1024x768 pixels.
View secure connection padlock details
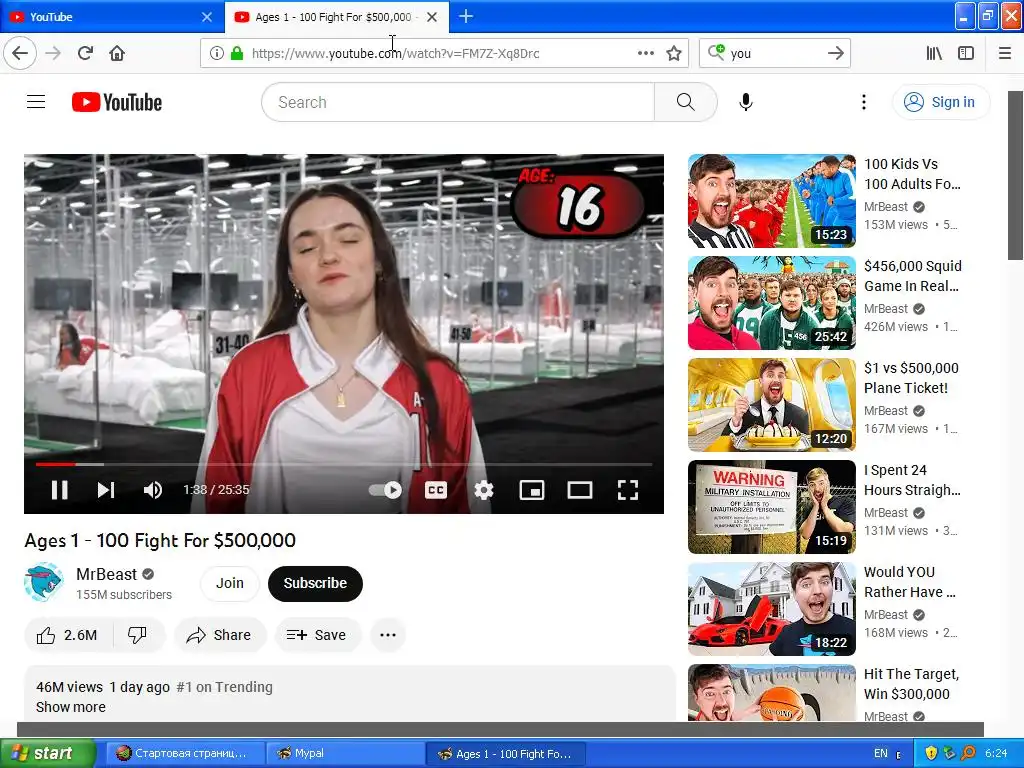(x=237, y=54)
